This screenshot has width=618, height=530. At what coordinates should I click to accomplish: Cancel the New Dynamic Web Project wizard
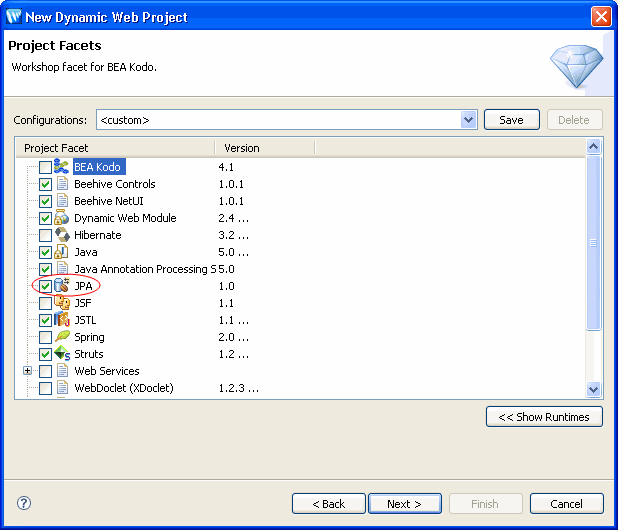566,504
